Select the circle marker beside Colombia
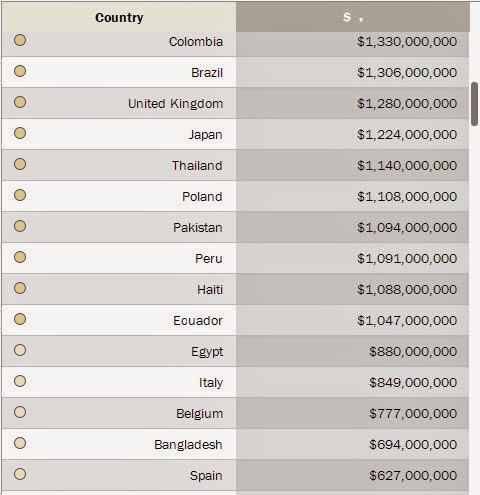This screenshot has height=495, width=480. pyautogui.click(x=20, y=40)
